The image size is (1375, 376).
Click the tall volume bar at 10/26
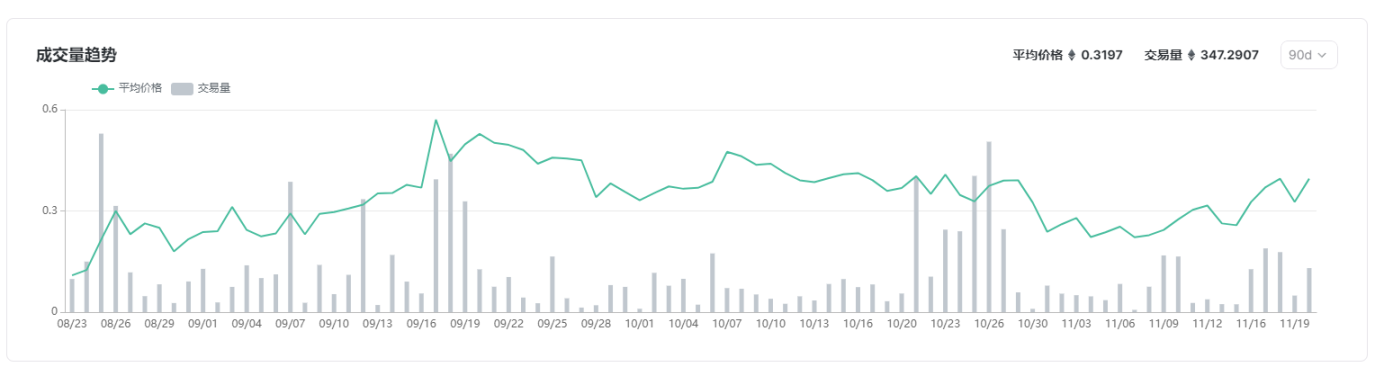tap(989, 227)
